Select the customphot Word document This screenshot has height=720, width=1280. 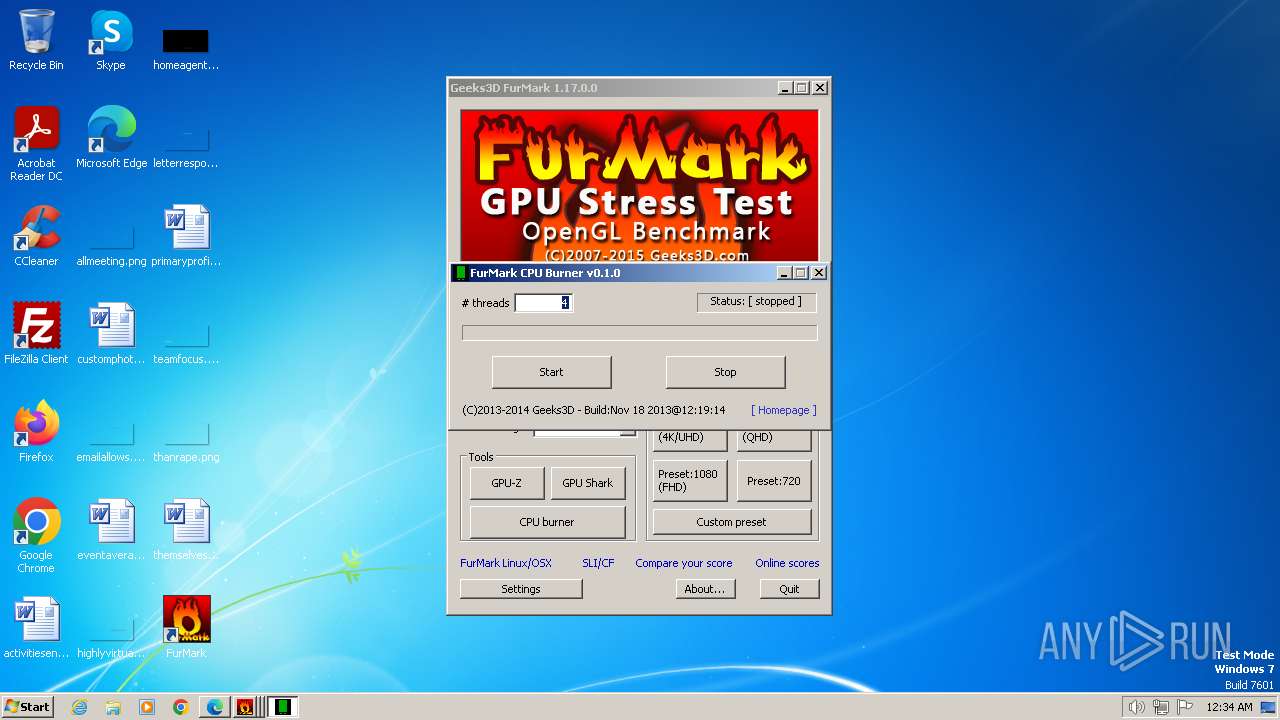coord(111,334)
